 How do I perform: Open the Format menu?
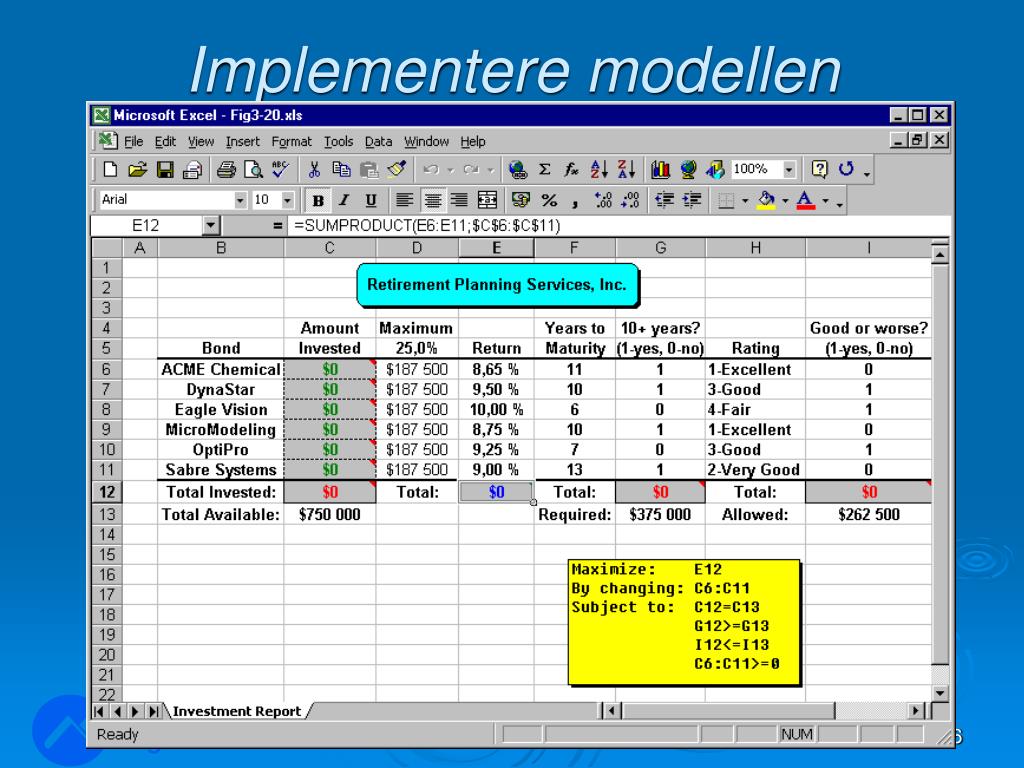pyautogui.click(x=291, y=142)
